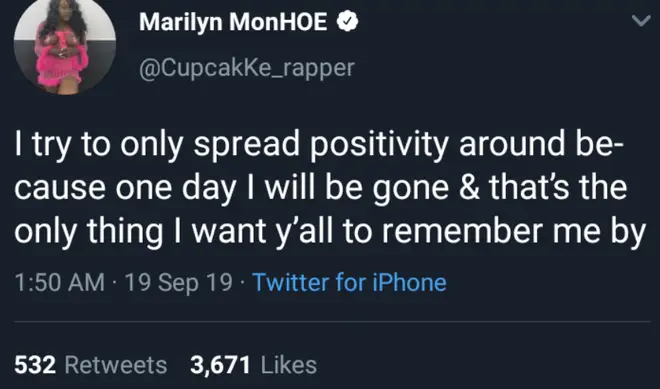Click the 1:50 AM timestamp

59,282
